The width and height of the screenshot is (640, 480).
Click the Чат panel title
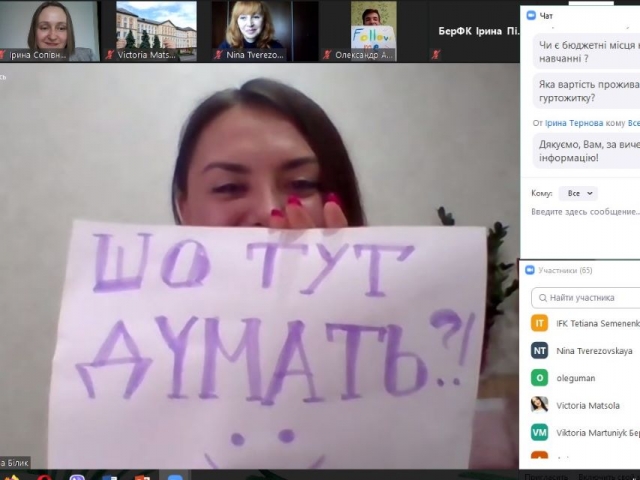(x=546, y=16)
